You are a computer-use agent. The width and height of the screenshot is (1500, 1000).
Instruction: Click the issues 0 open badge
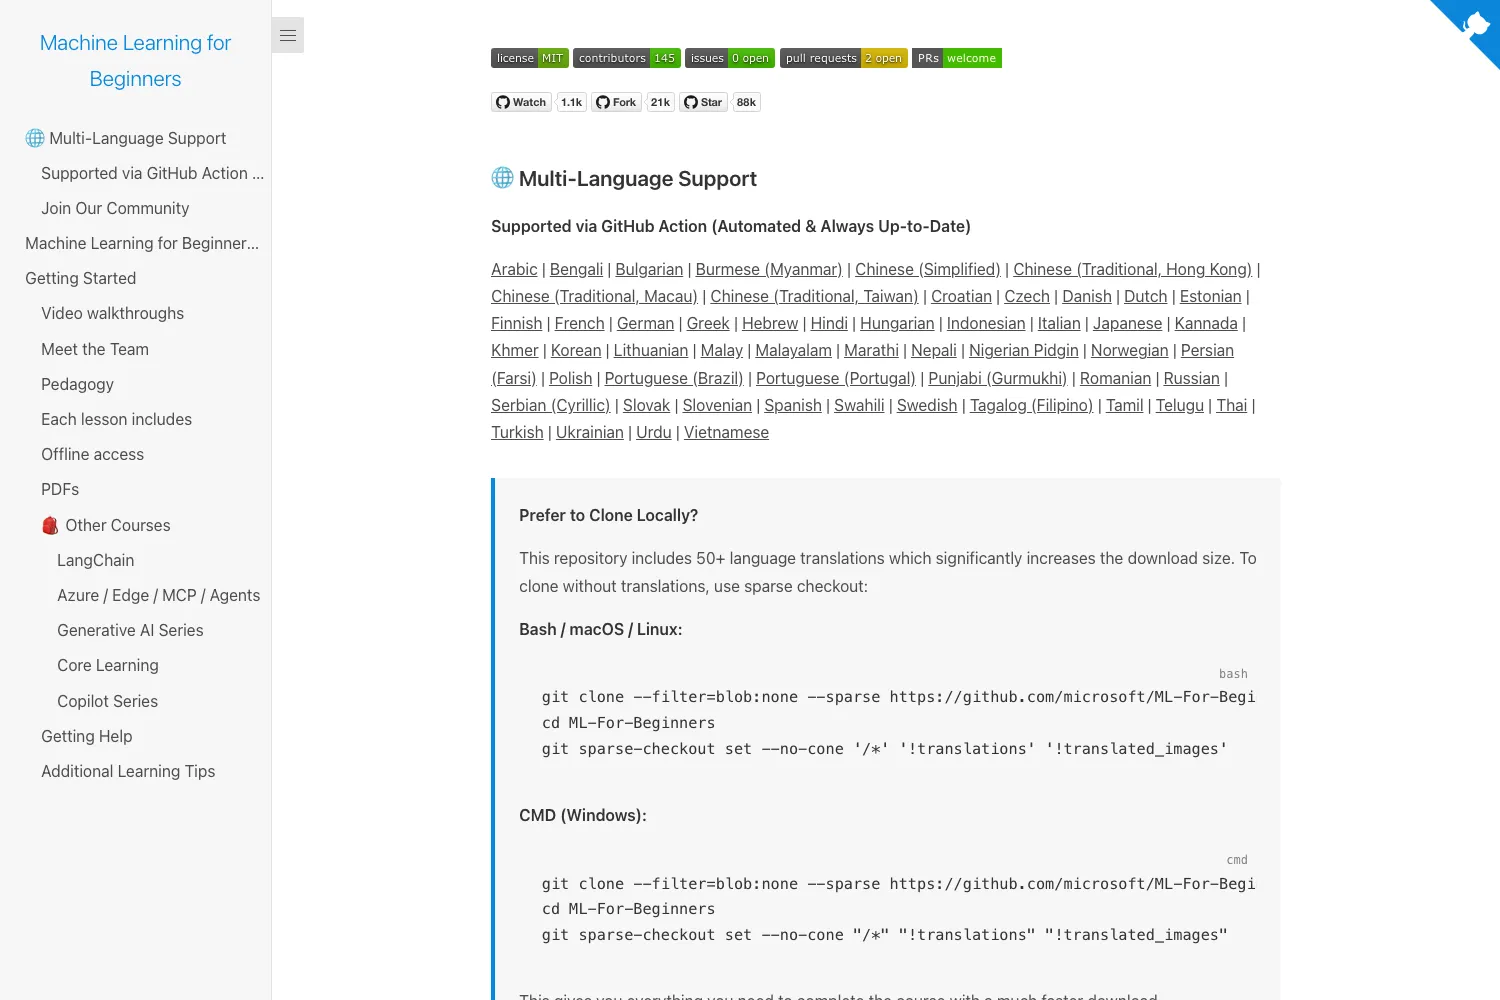[x=730, y=58]
